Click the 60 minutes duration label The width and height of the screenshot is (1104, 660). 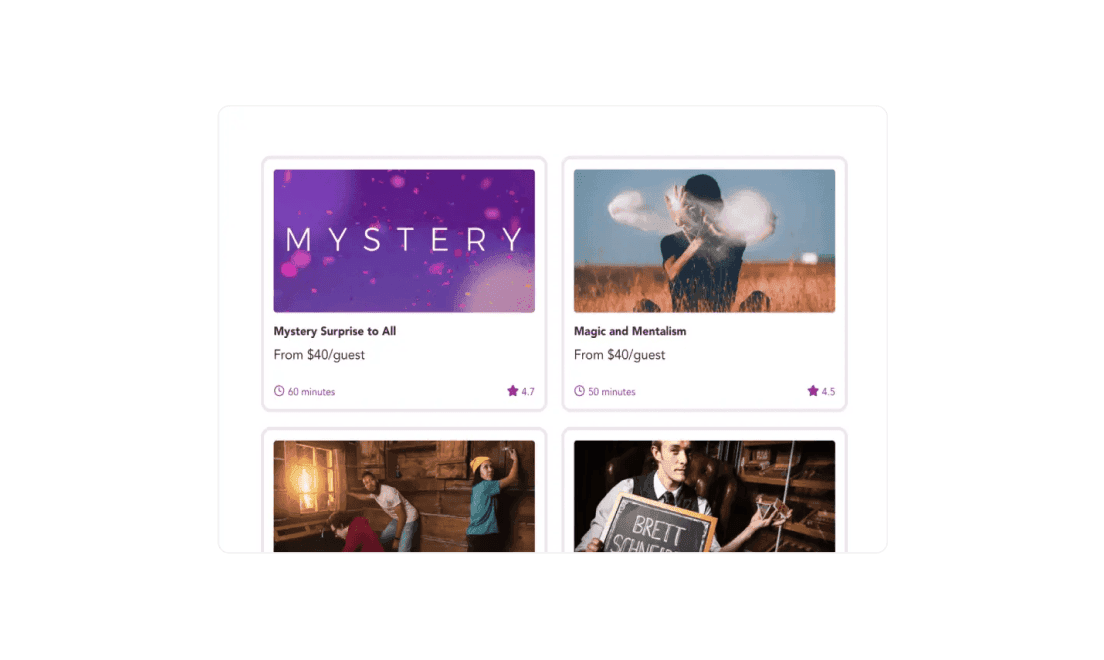311,392
